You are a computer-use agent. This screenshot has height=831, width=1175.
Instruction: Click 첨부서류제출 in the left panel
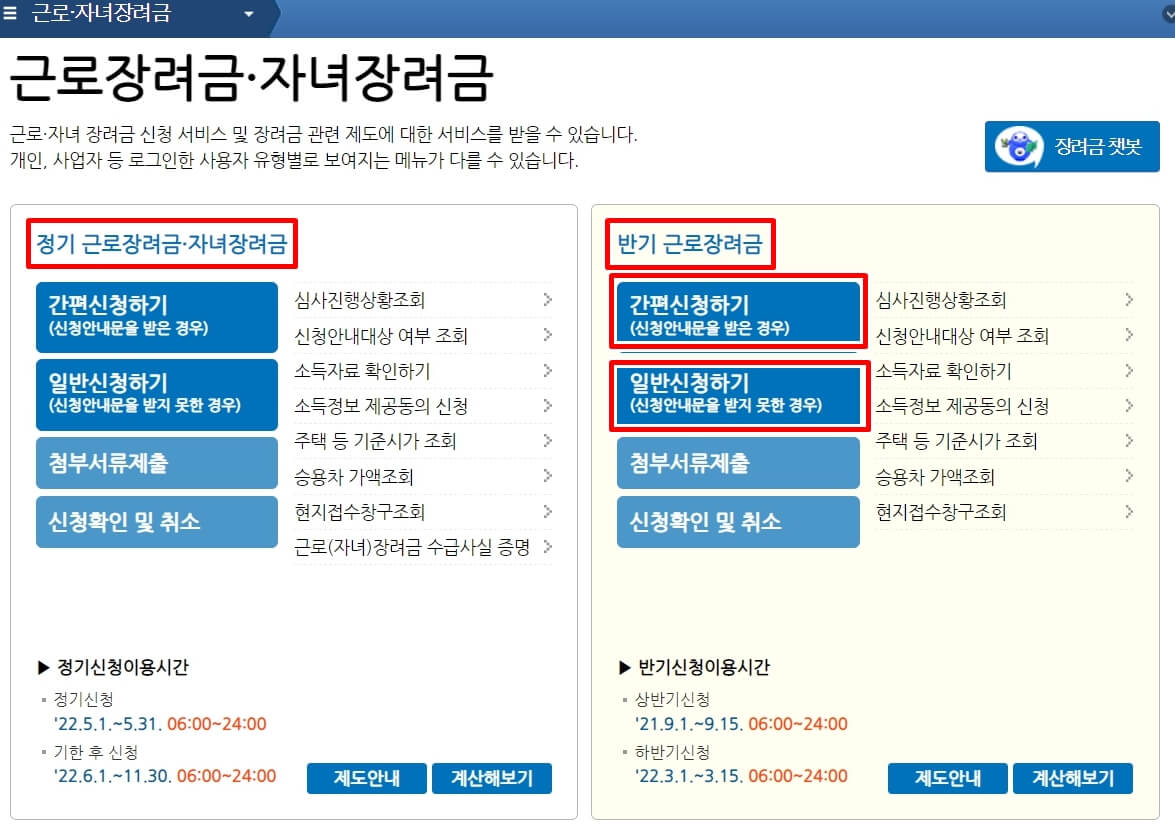click(157, 462)
